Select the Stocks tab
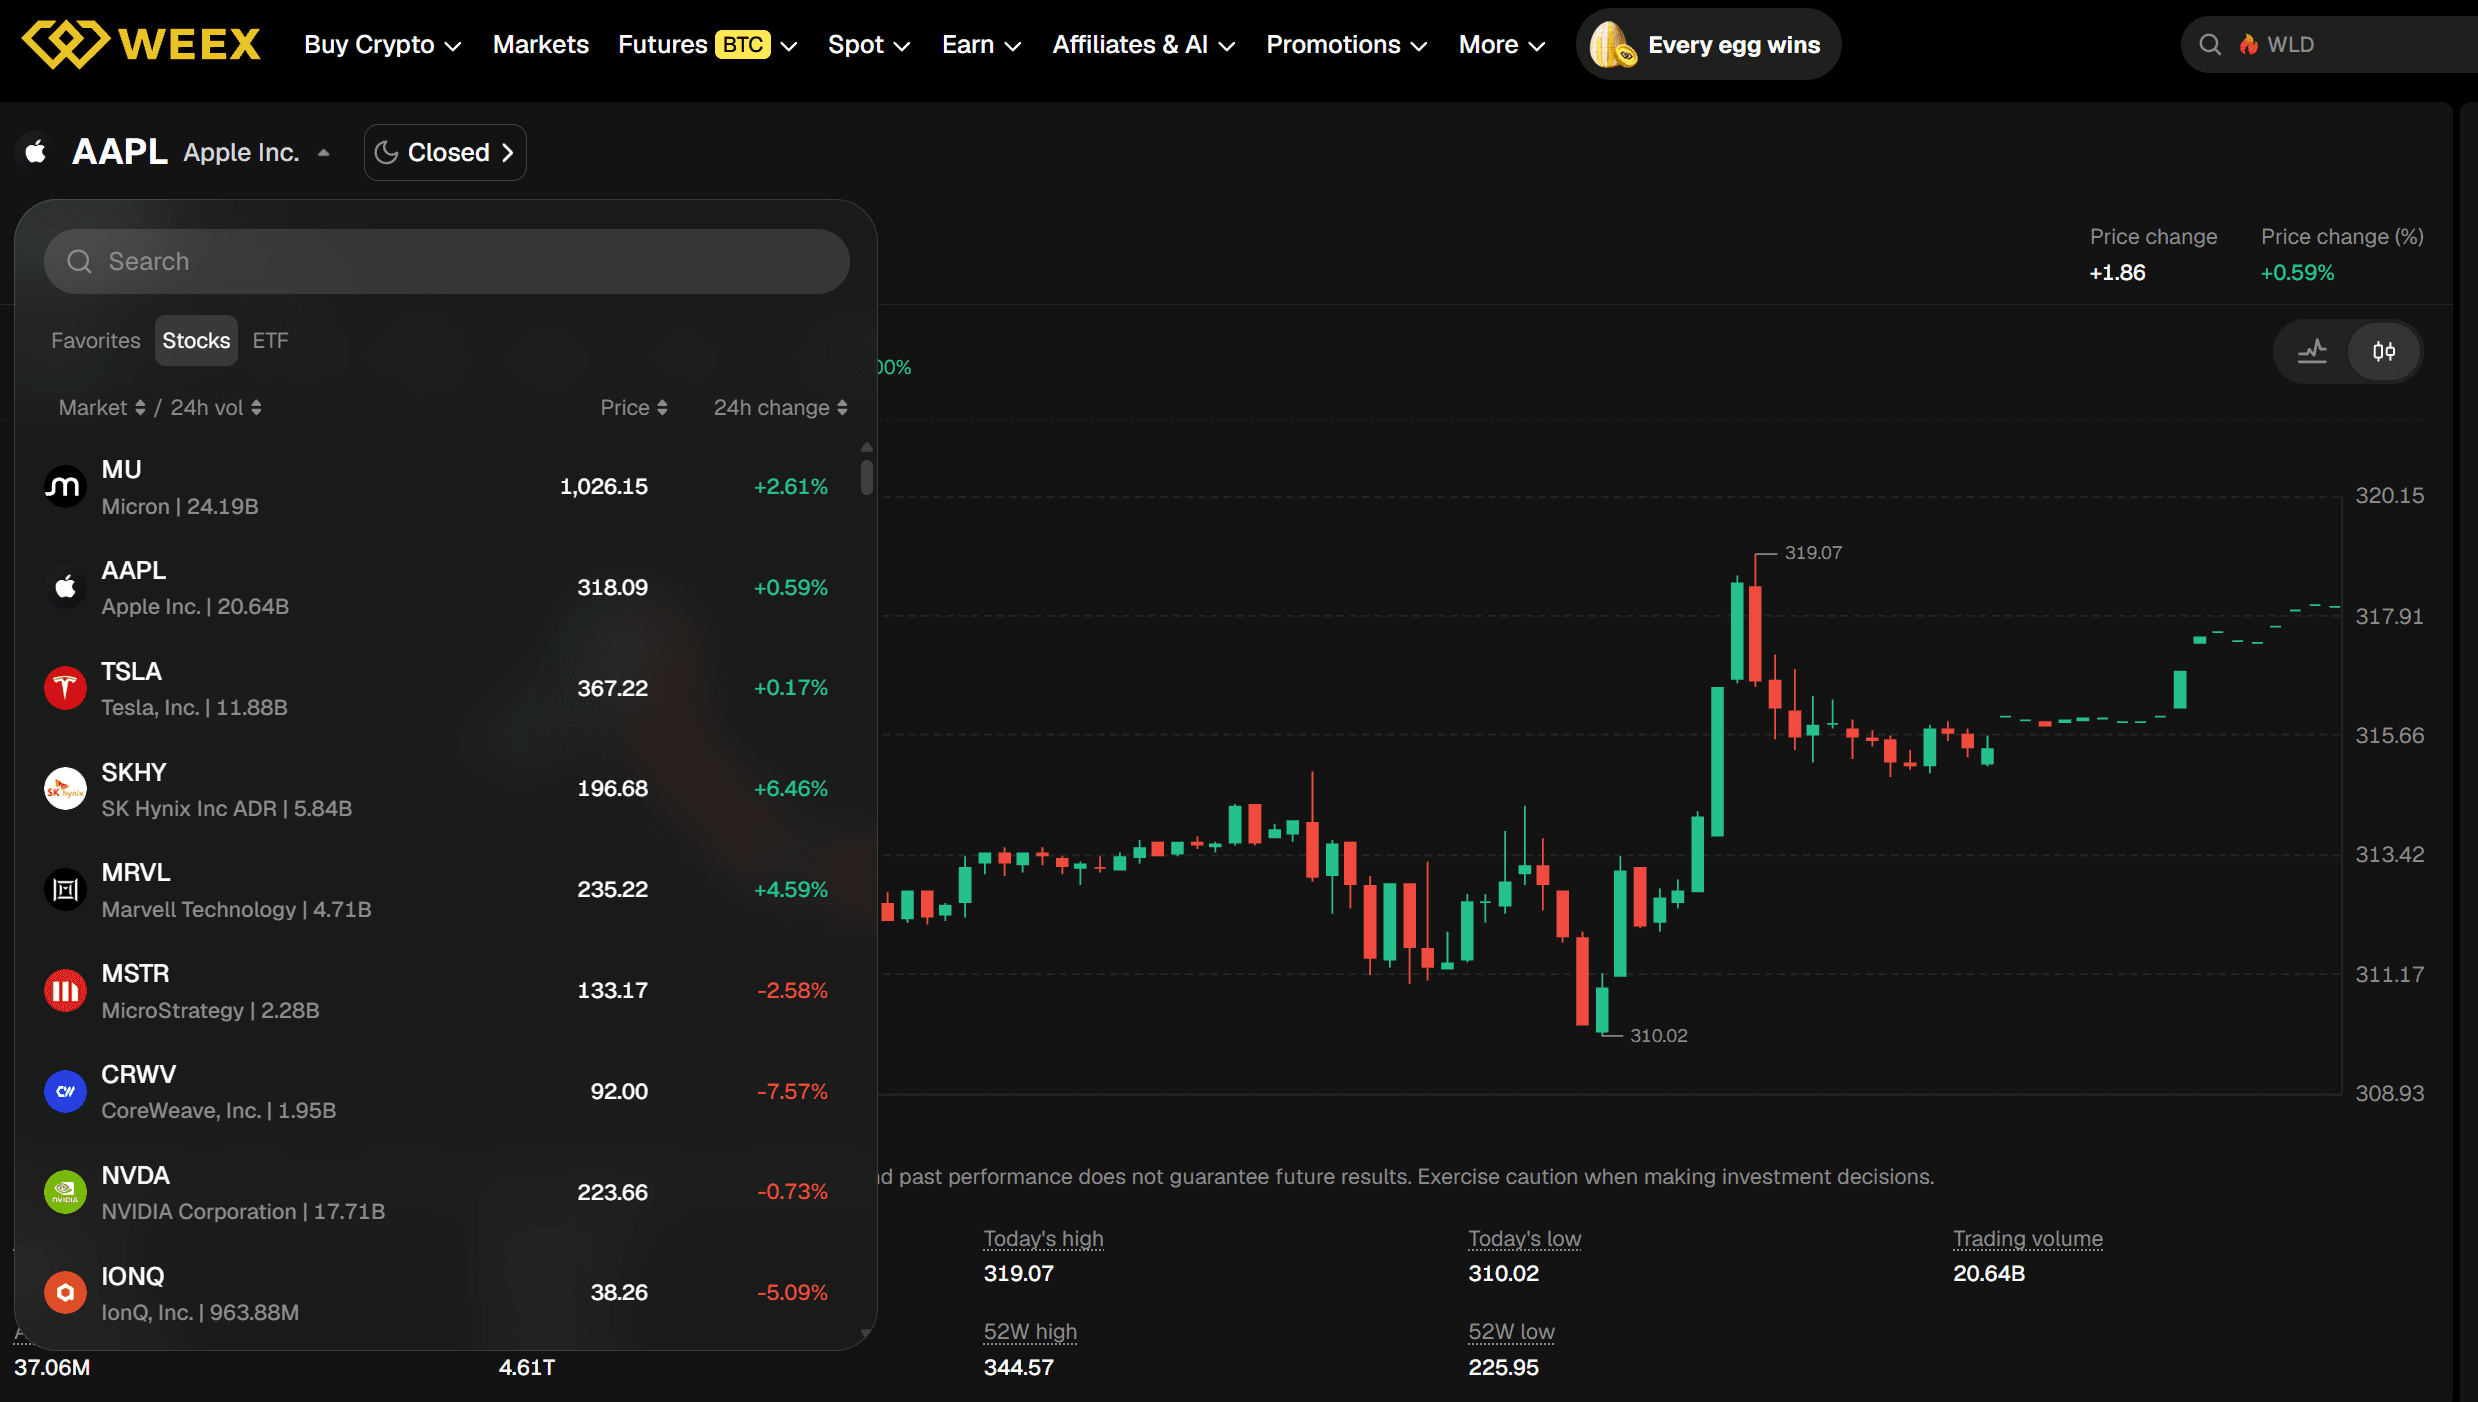 coord(196,341)
